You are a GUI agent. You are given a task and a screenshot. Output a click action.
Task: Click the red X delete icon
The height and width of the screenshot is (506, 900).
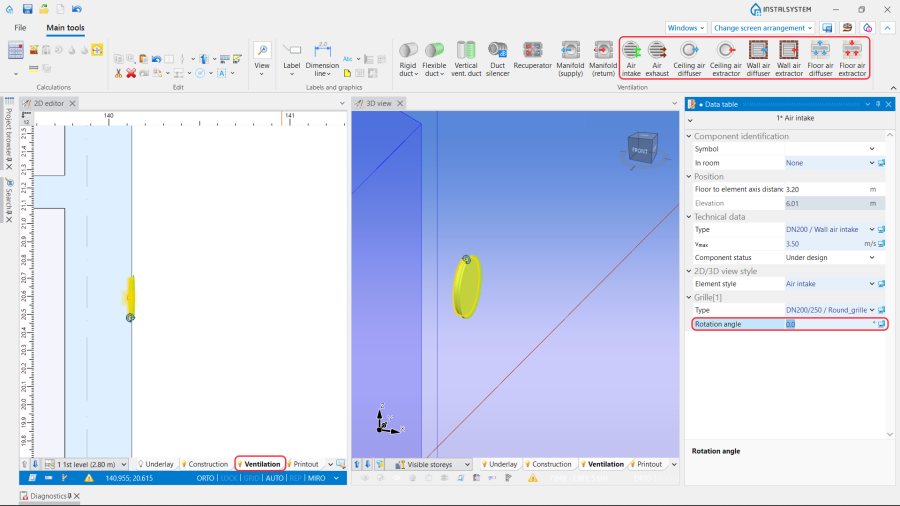130,73
